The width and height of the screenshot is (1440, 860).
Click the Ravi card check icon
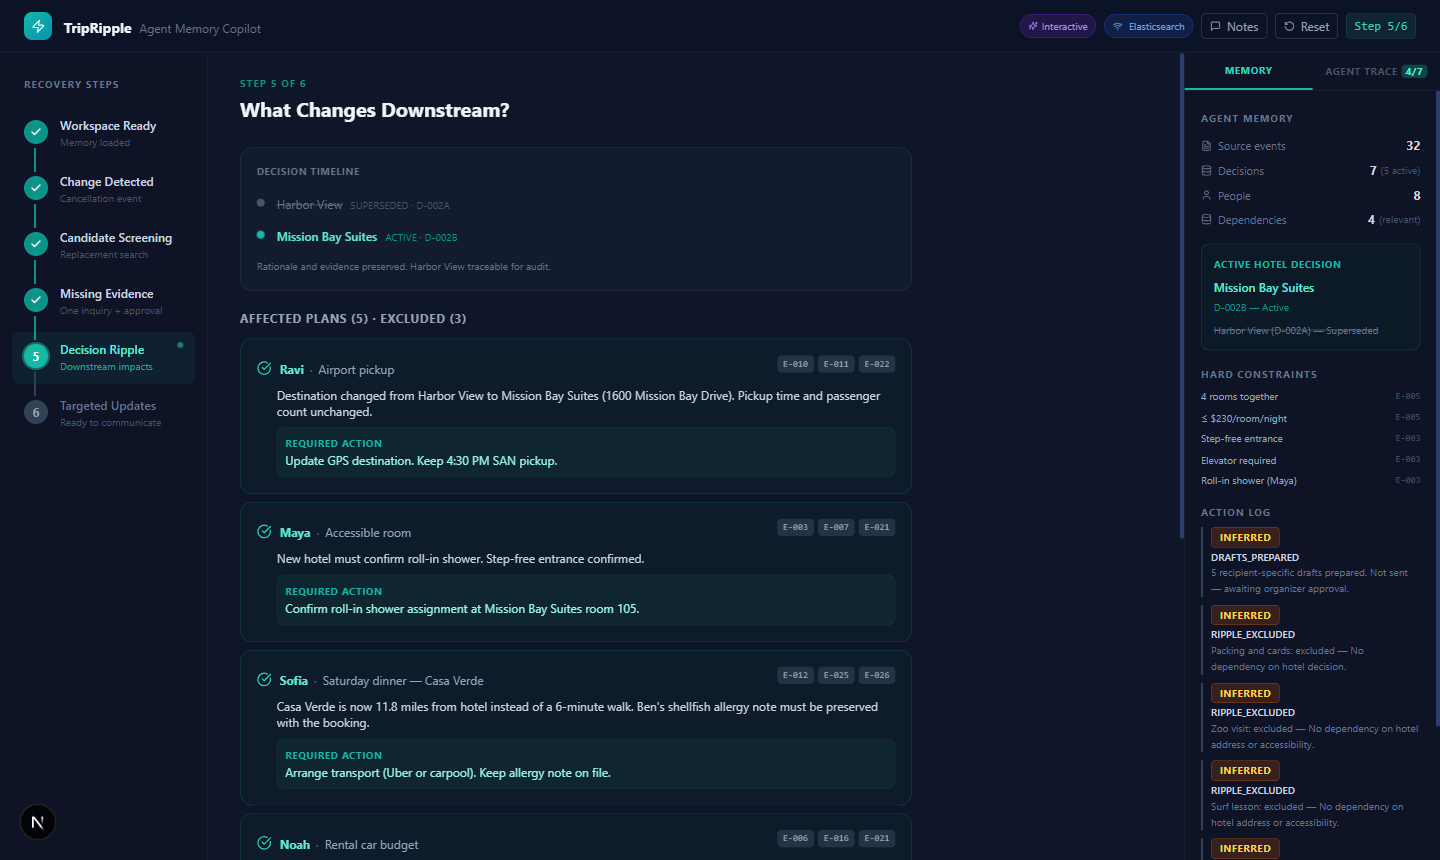tap(264, 369)
